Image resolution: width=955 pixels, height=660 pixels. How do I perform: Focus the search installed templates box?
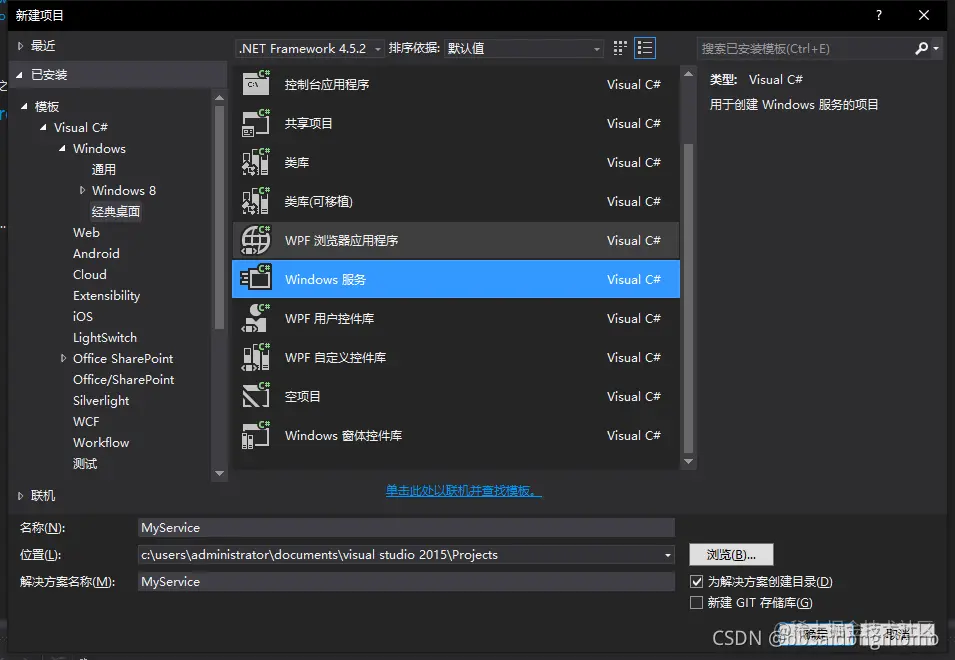(805, 48)
